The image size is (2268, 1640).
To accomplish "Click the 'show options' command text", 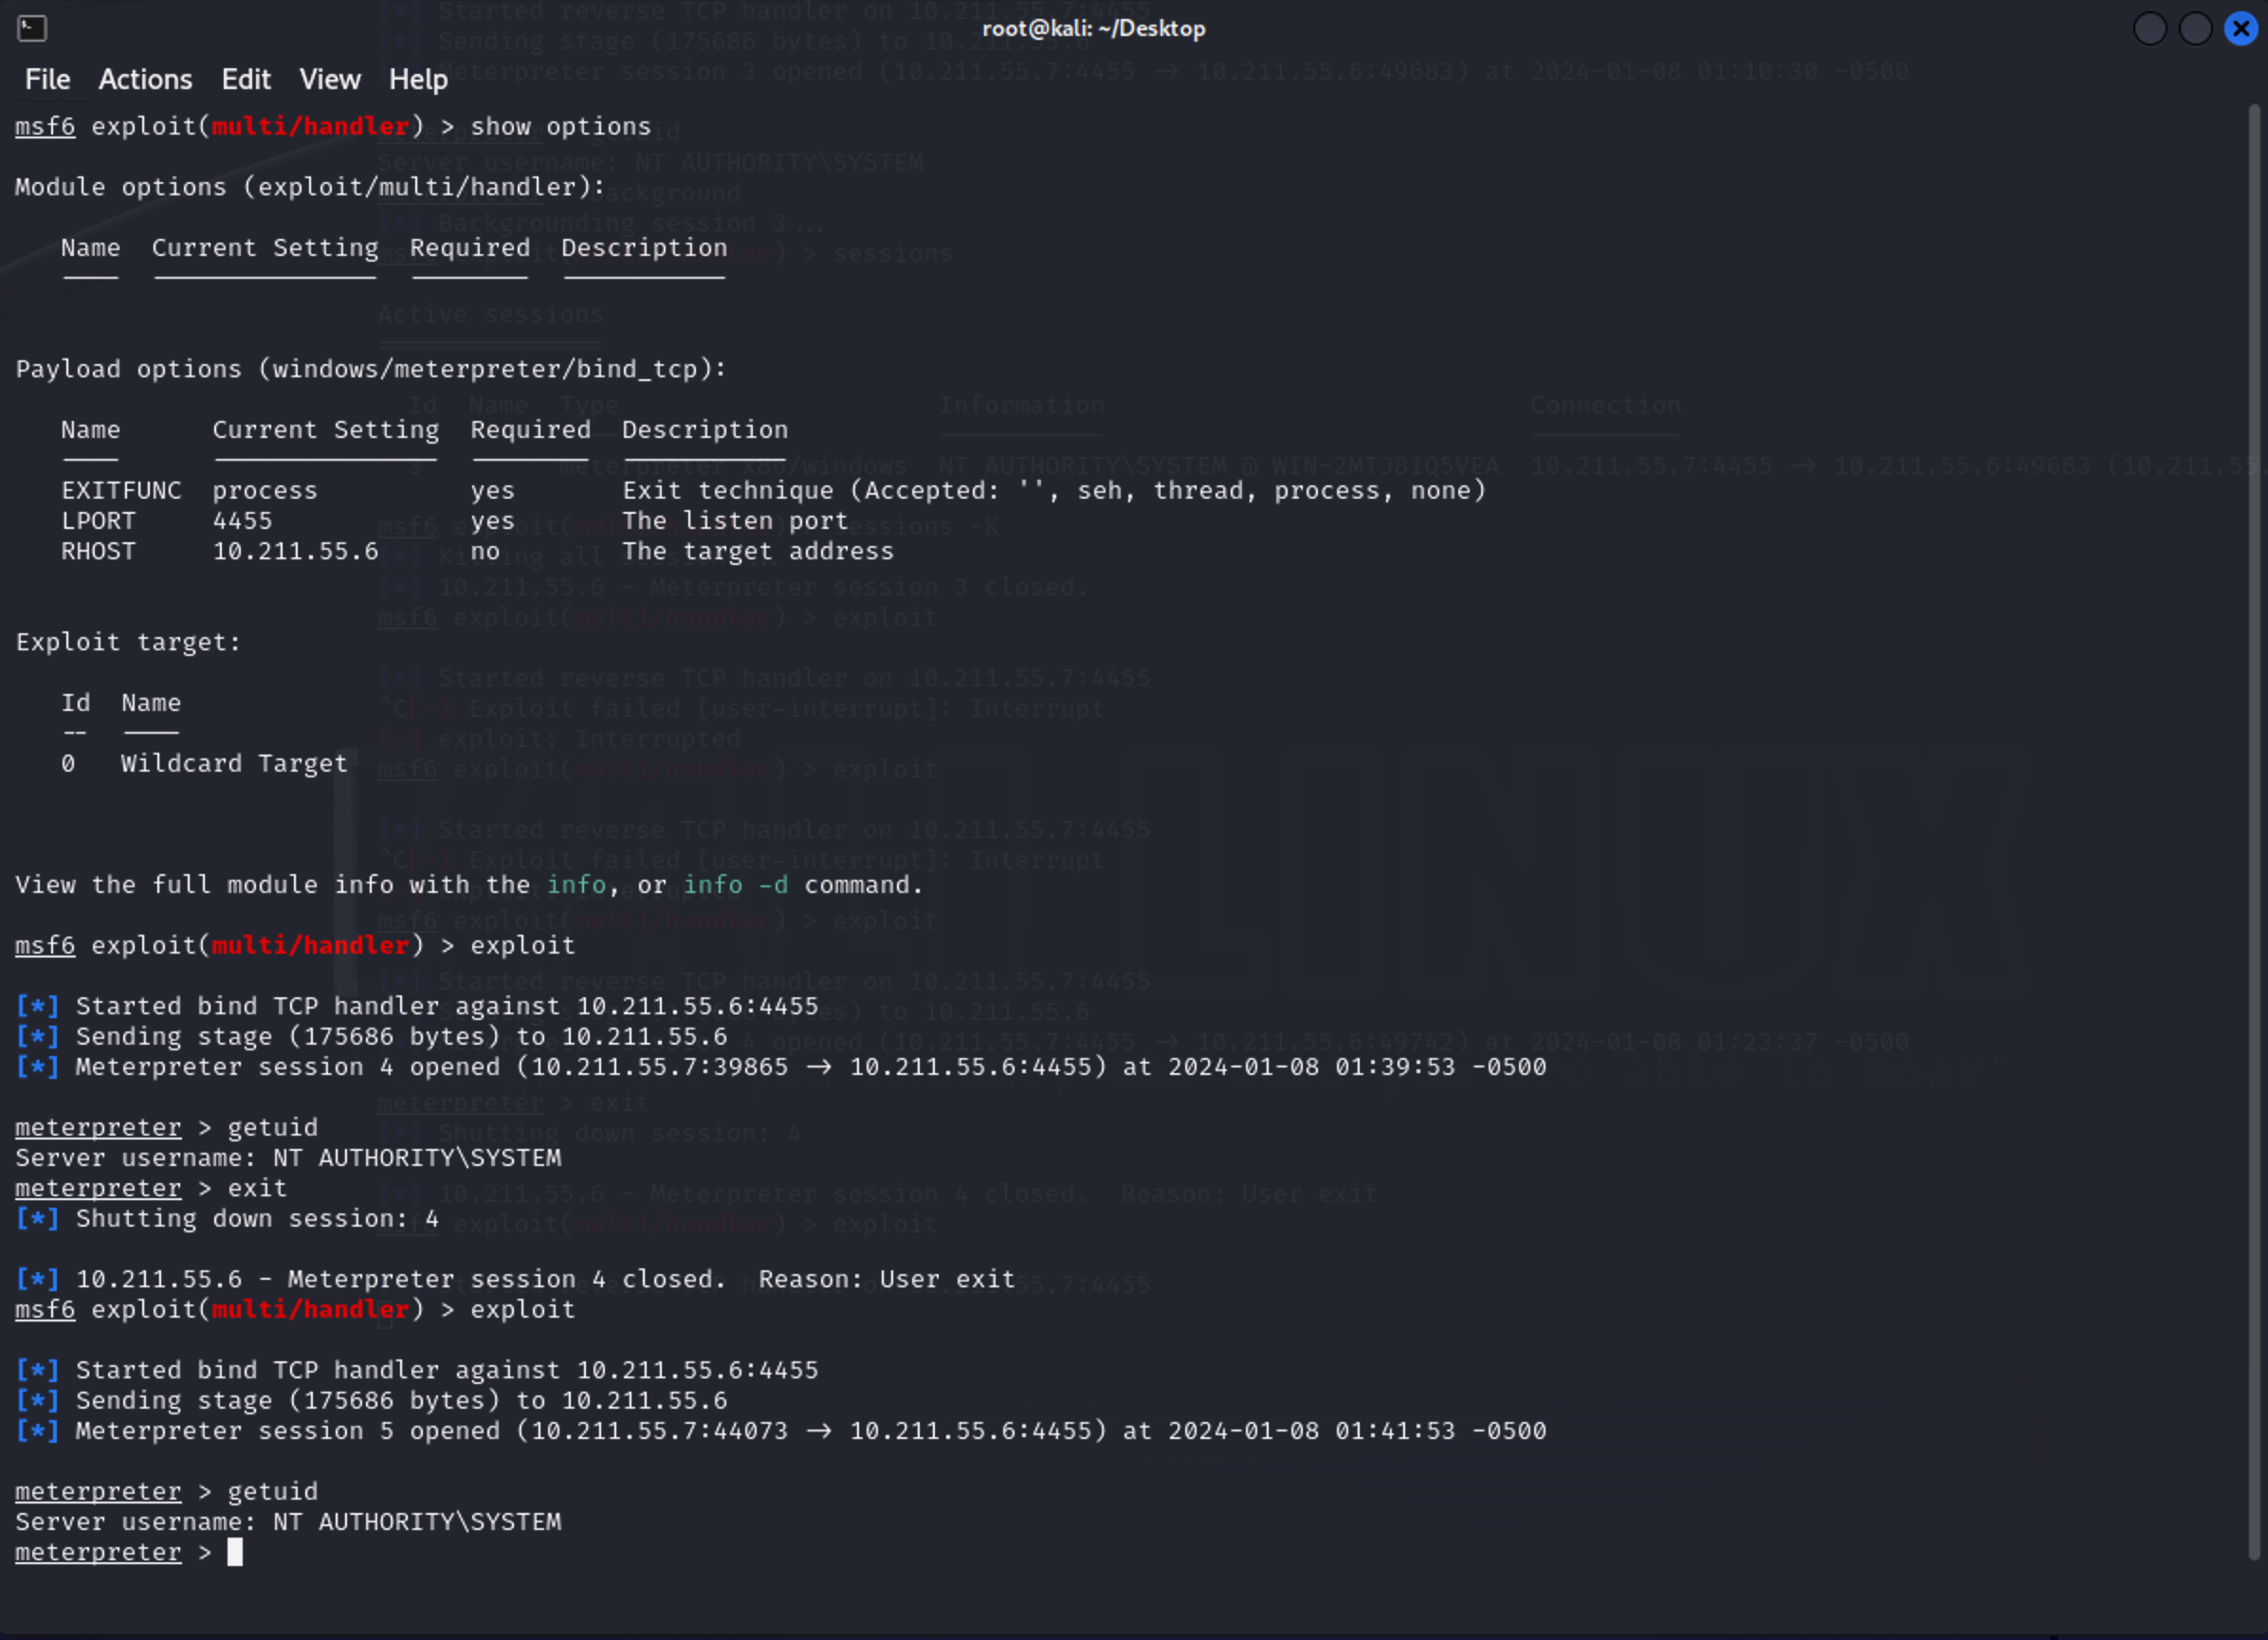I will [x=560, y=127].
